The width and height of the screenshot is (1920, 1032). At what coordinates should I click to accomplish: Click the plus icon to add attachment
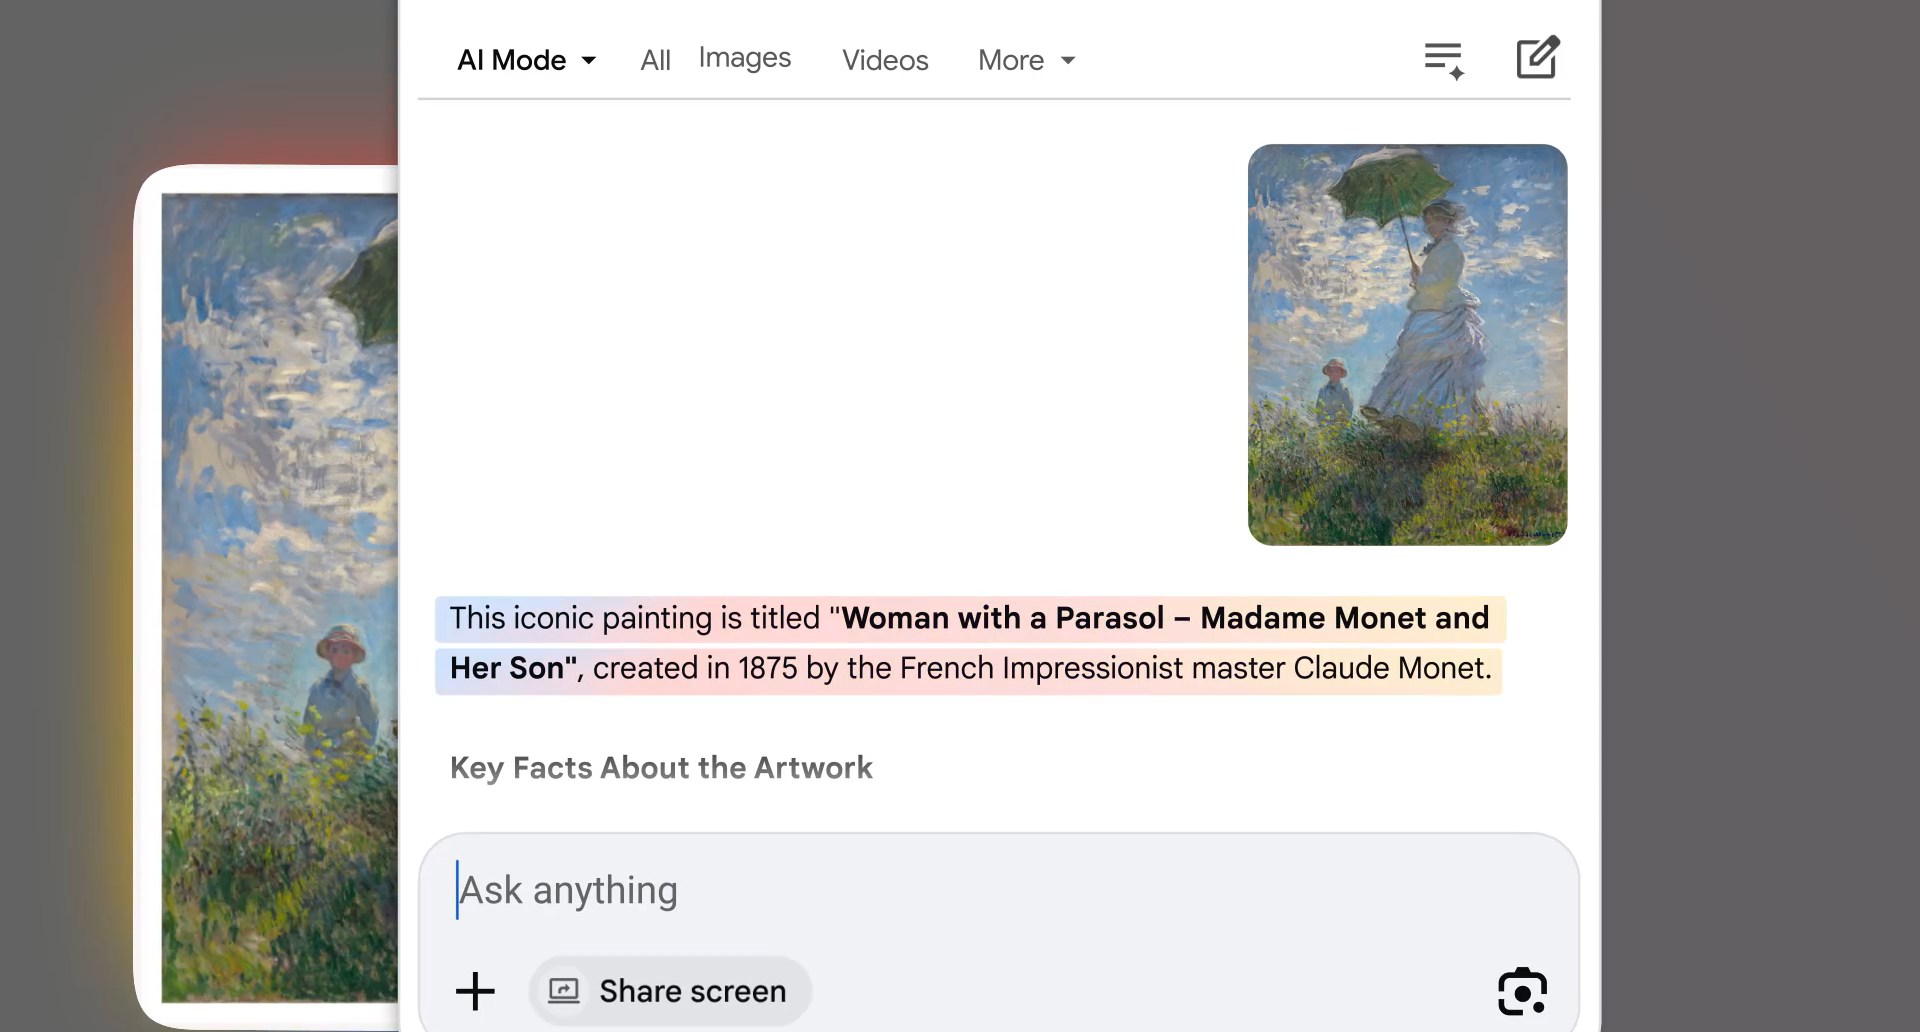475,991
